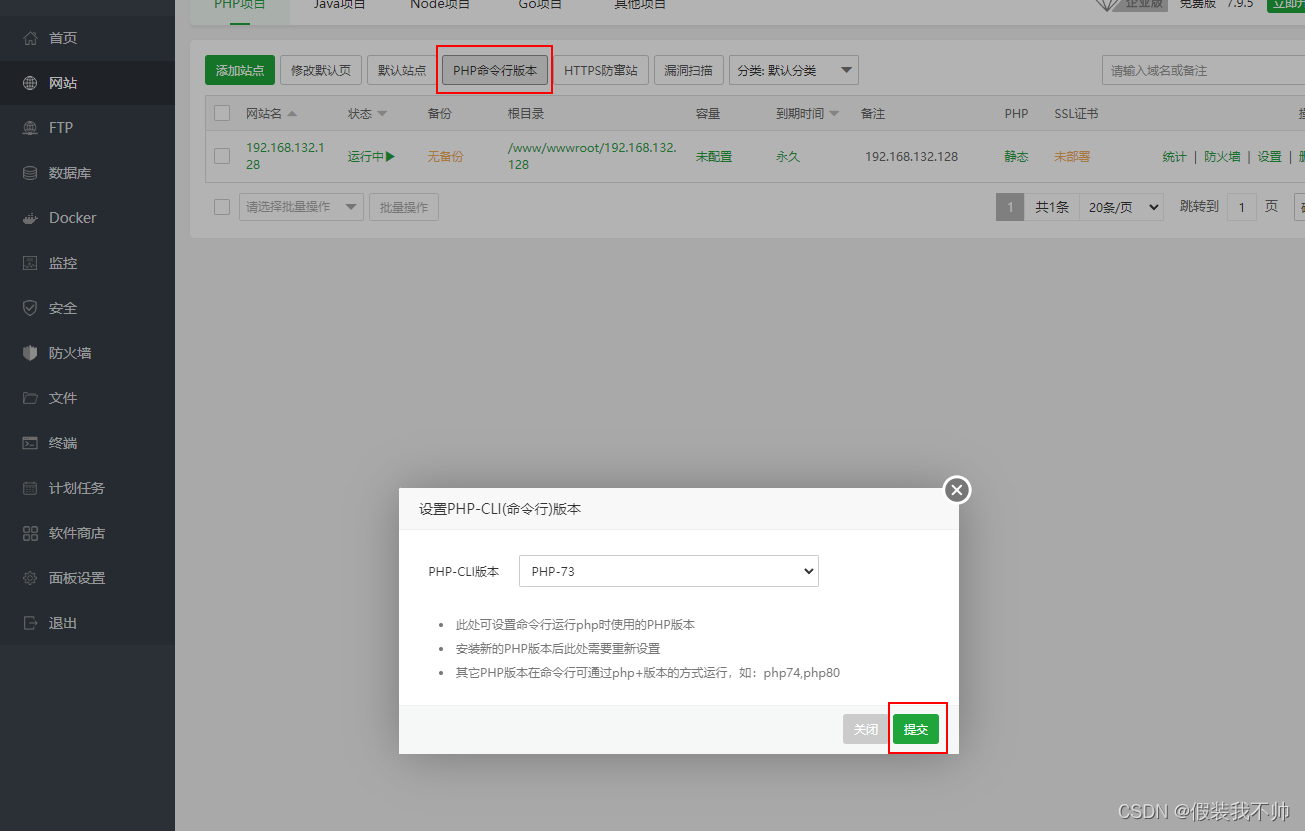
Task: Click the FTP icon in sidebar
Action: click(30, 128)
